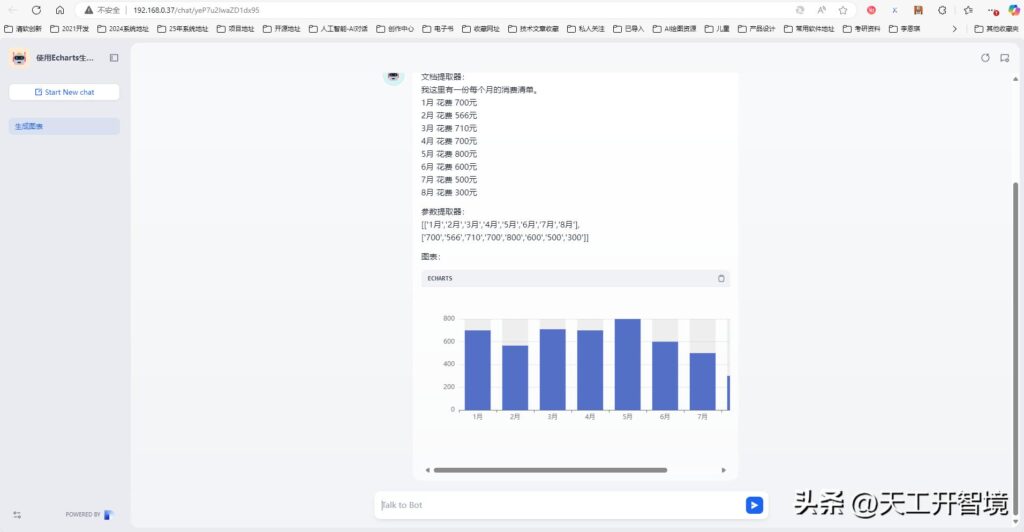
Task: Open the 项目地址 bookmark folder
Action: pos(236,29)
